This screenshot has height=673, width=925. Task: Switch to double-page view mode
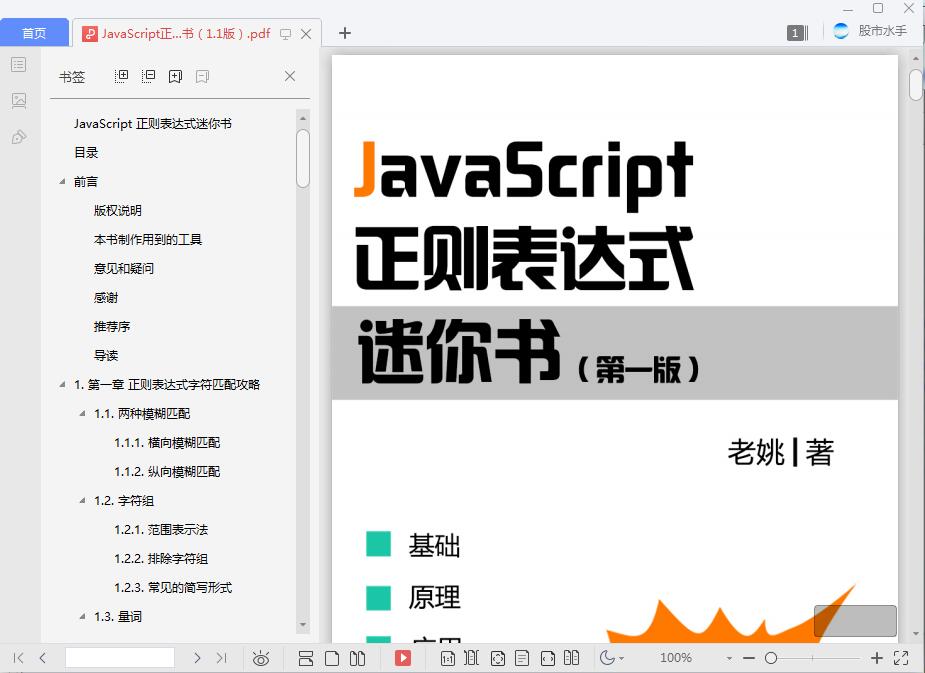coord(357,658)
